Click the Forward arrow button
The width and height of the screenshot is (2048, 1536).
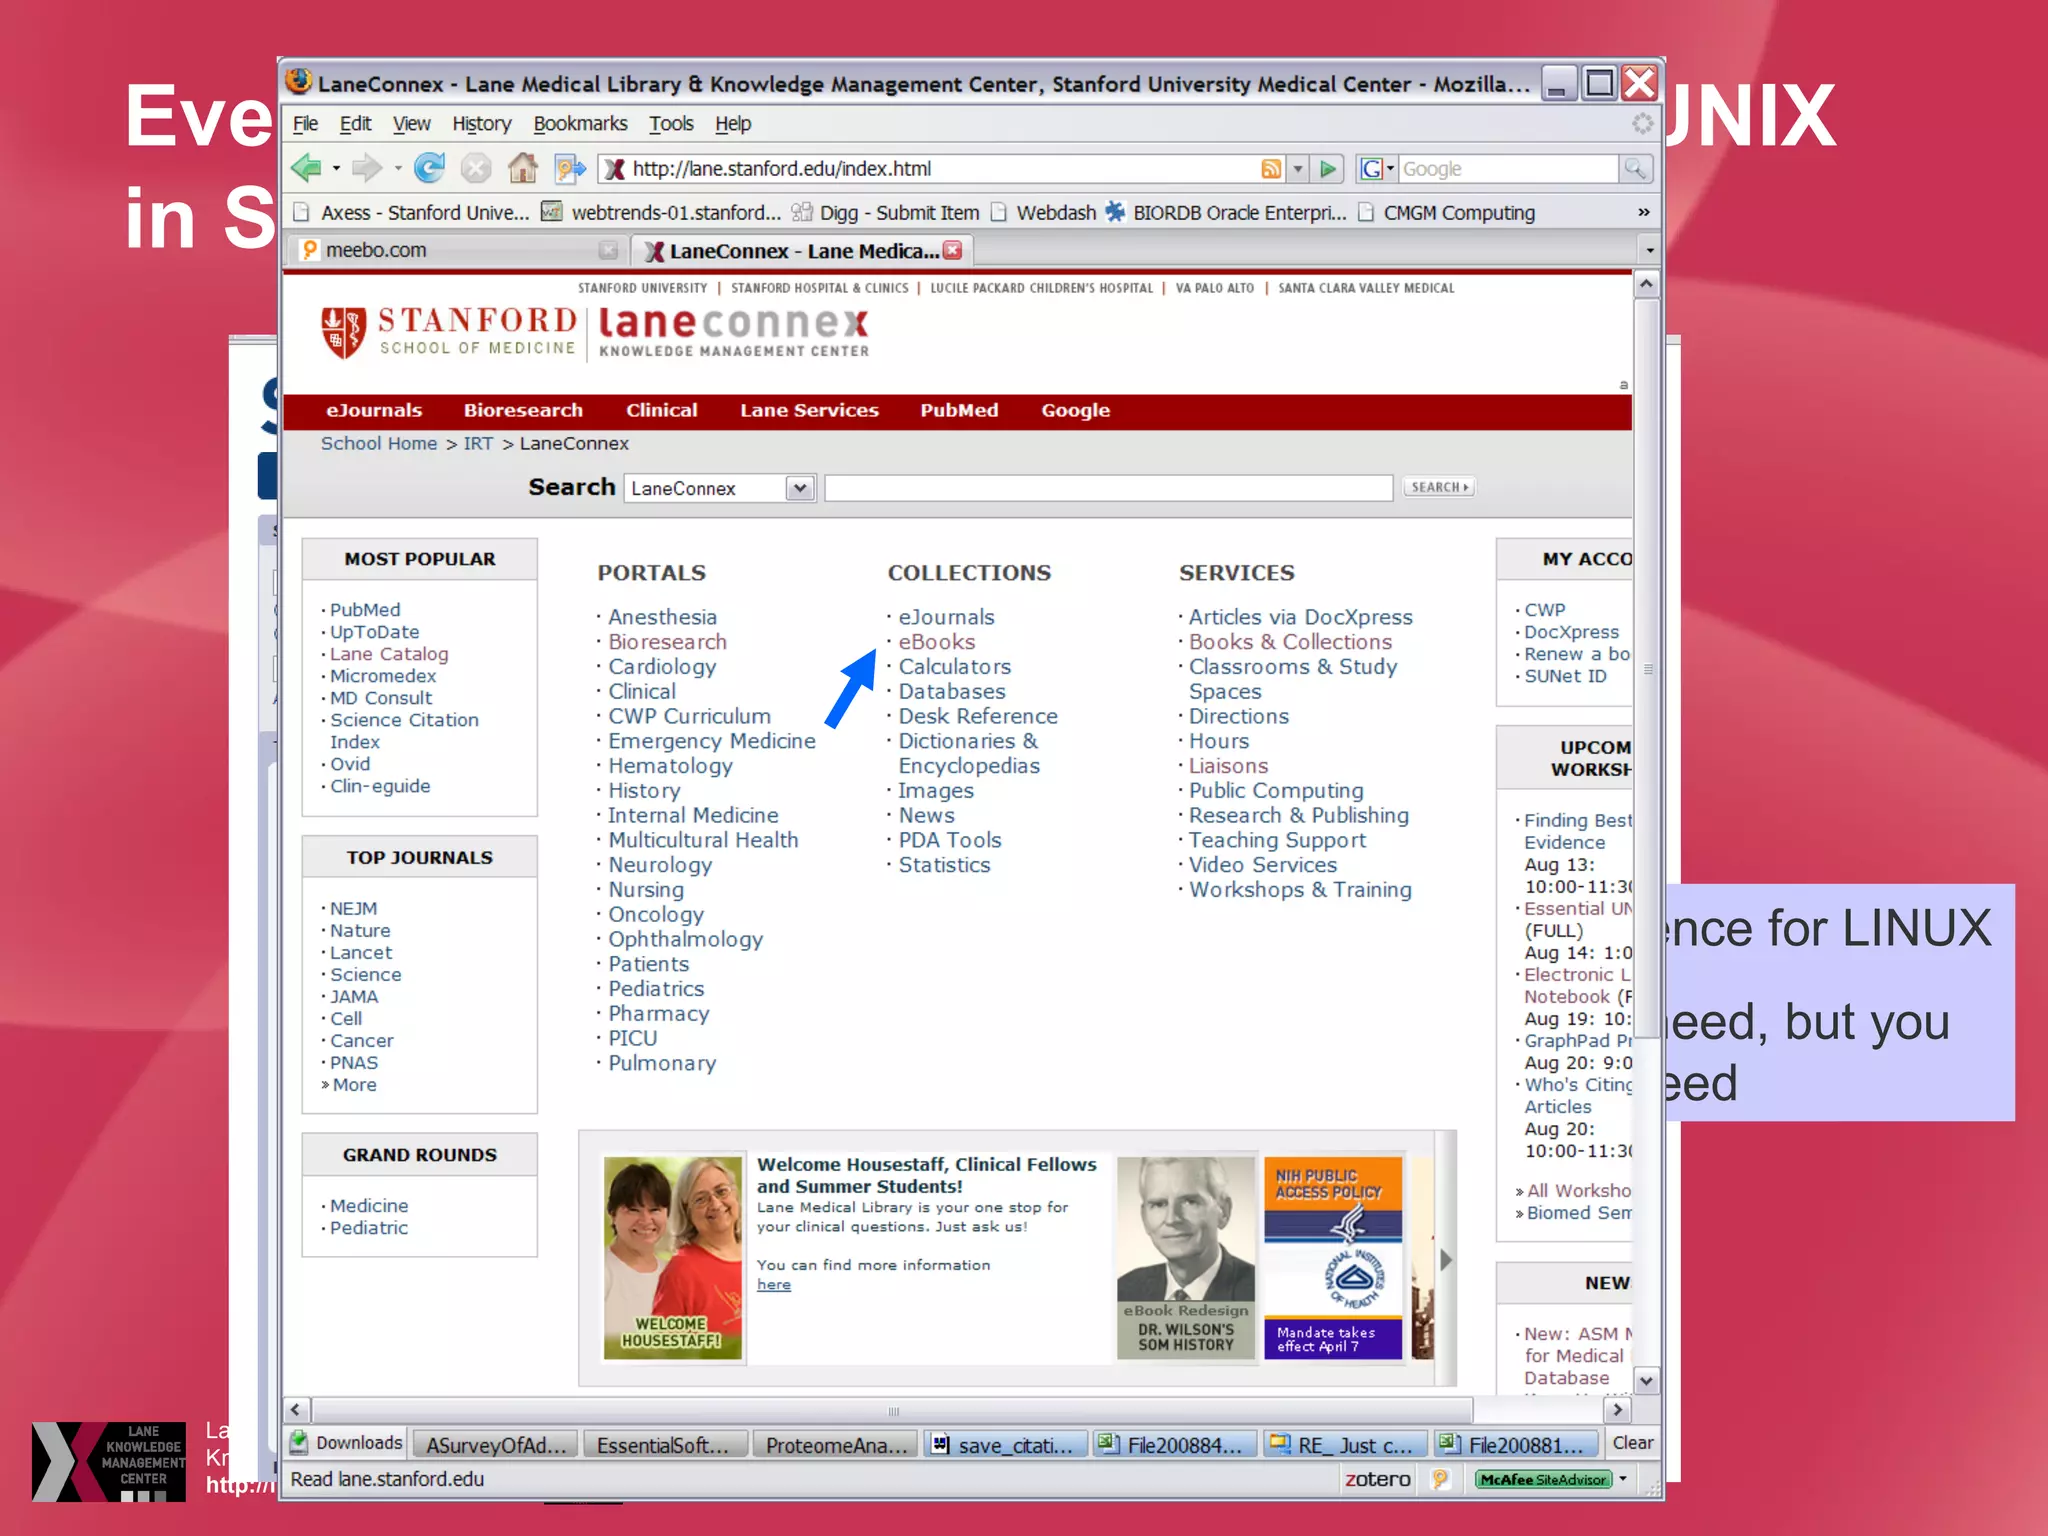[x=366, y=168]
